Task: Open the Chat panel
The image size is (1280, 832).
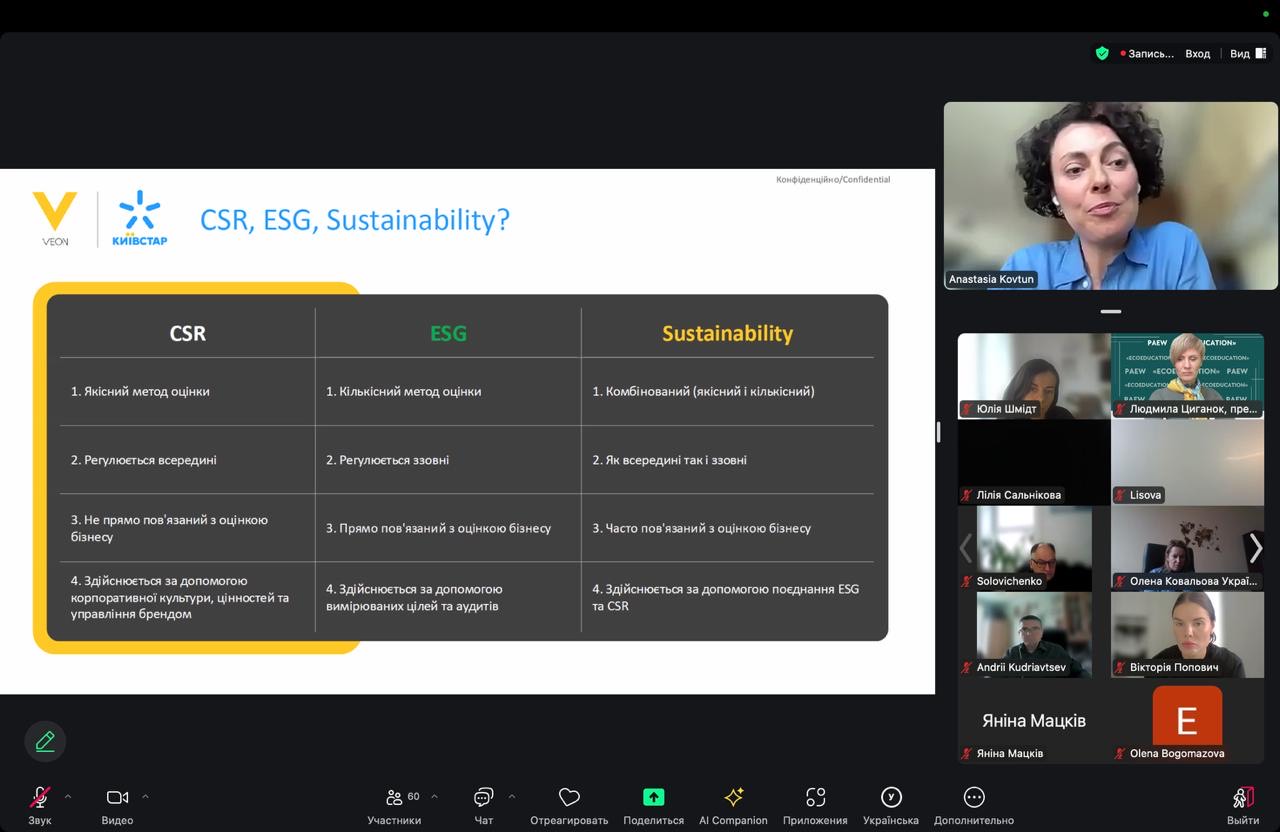Action: (x=484, y=798)
